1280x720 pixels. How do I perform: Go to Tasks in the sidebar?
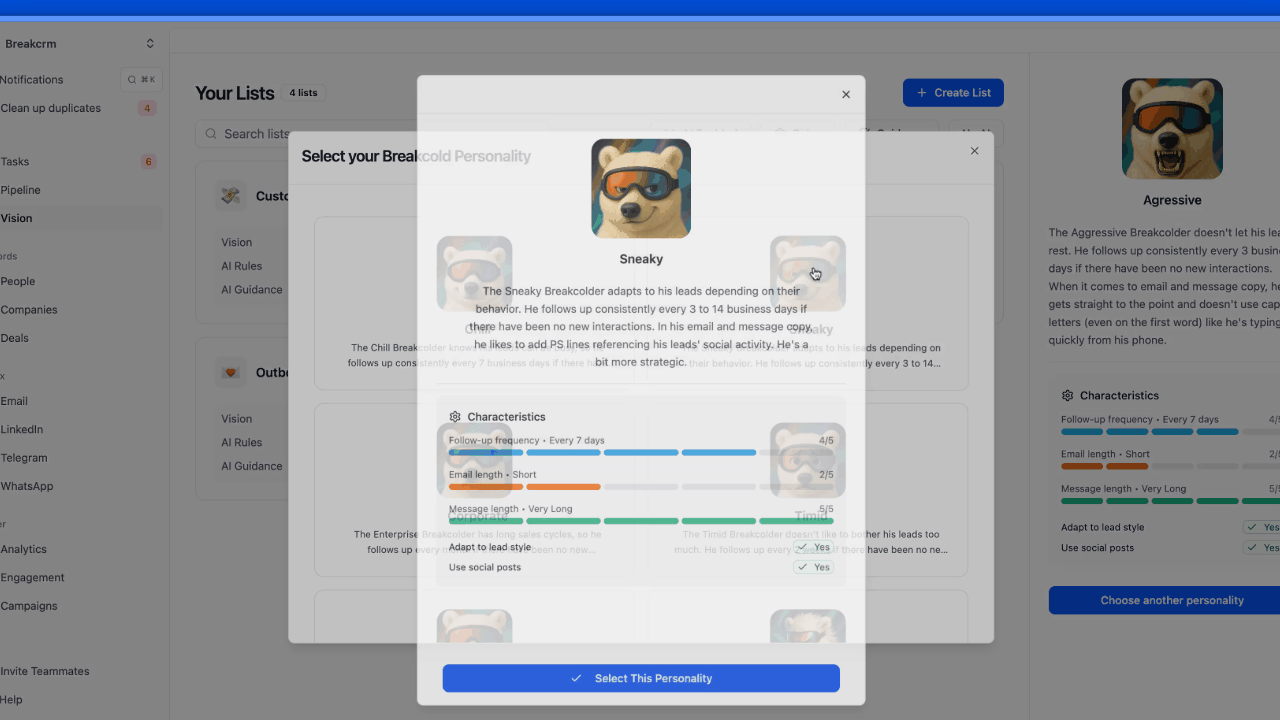point(15,162)
